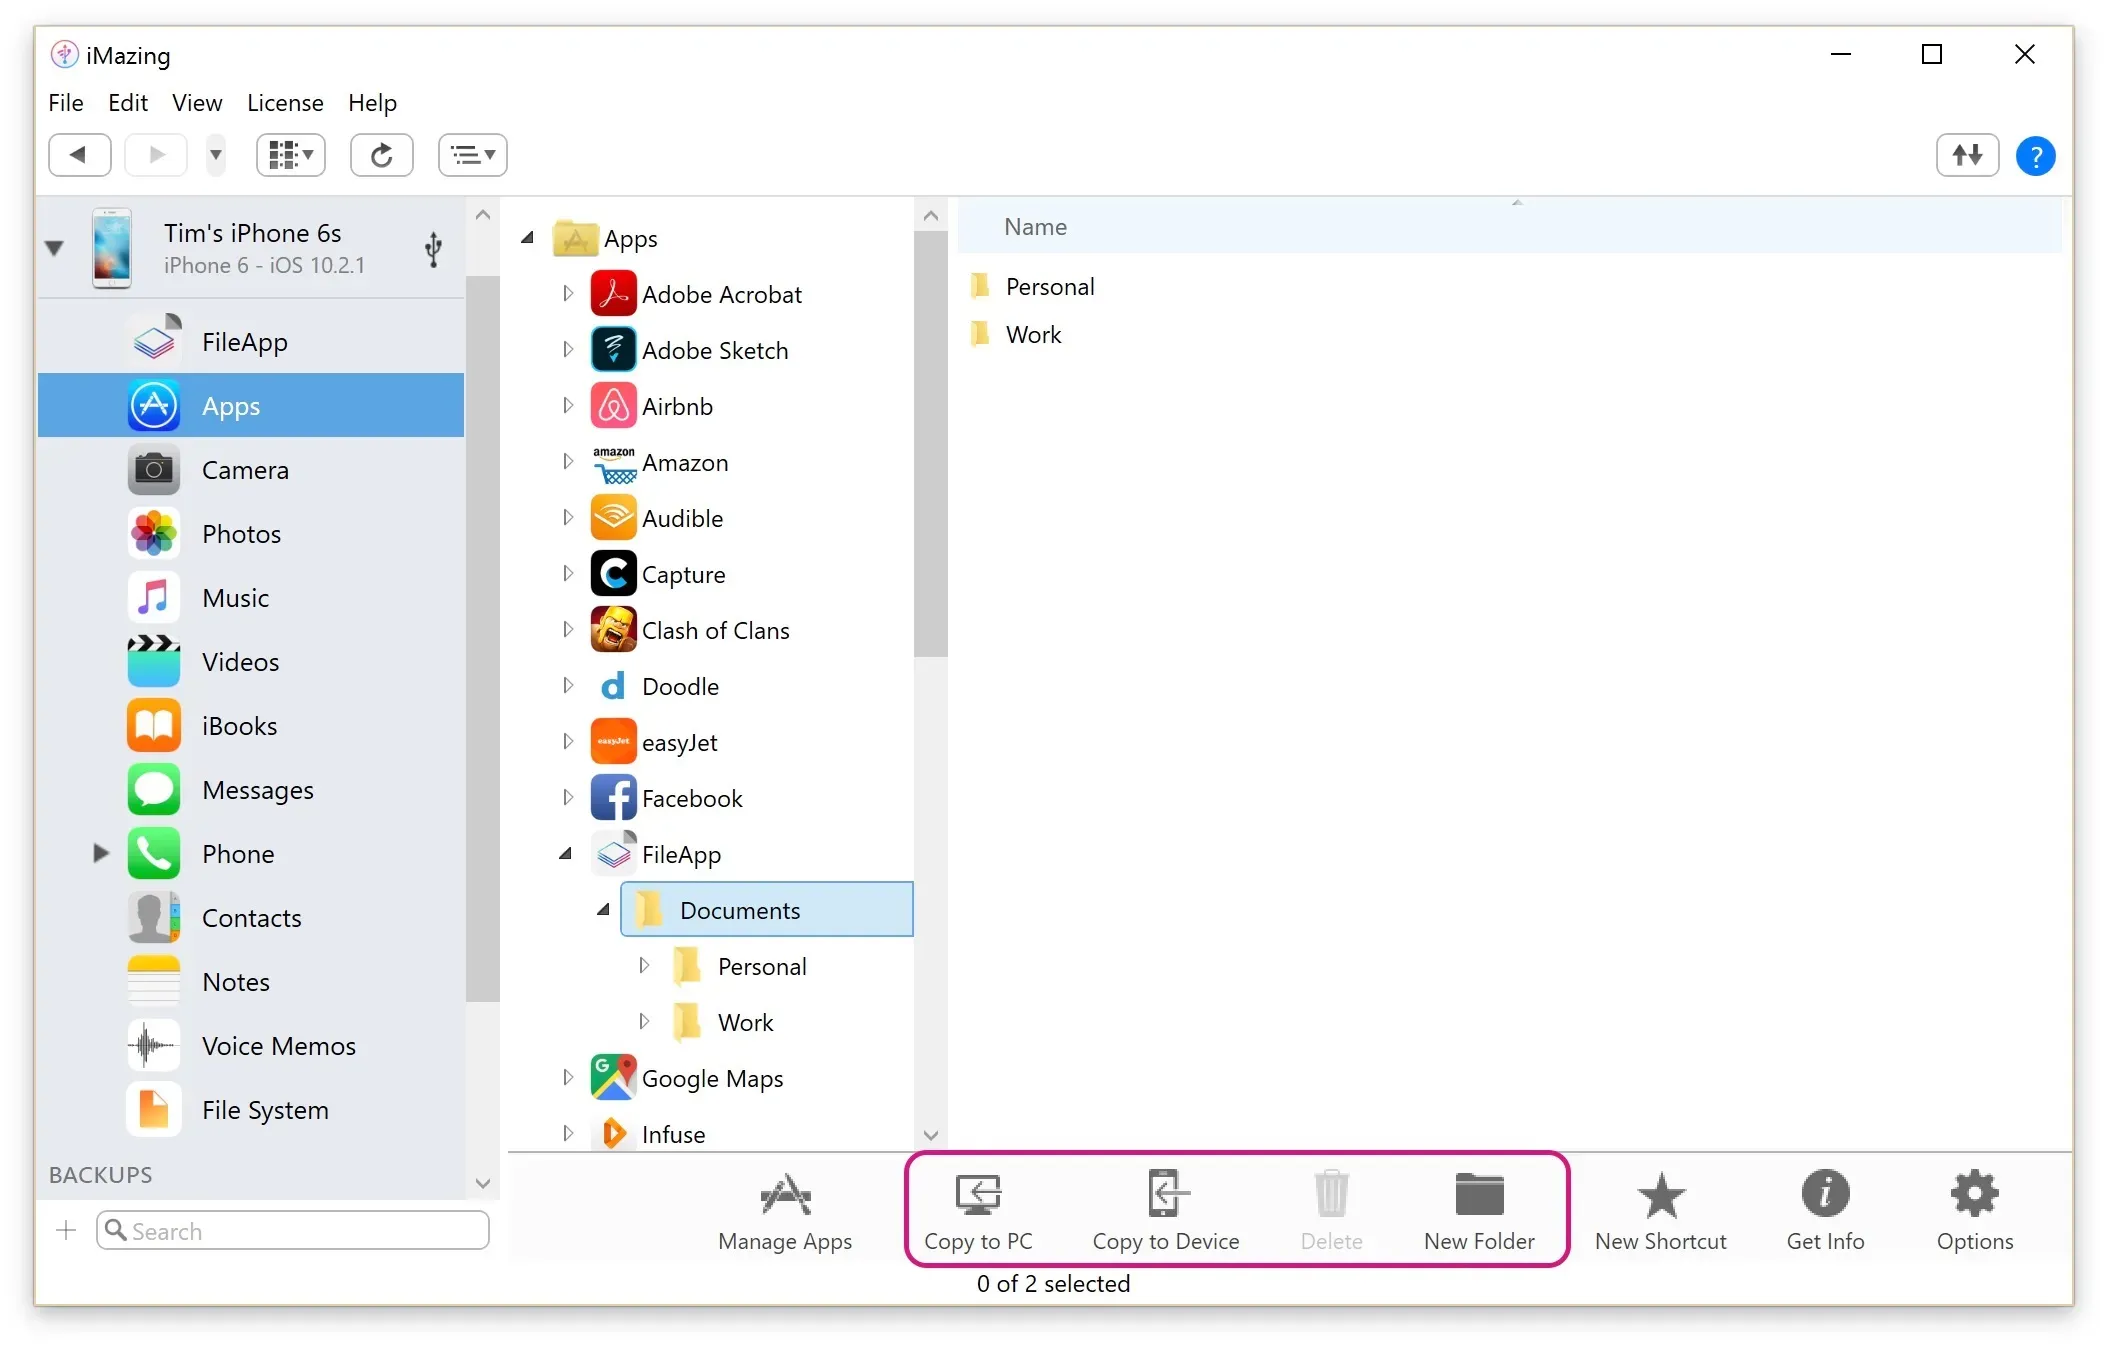
Task: Click Copy to PC
Action: [x=978, y=1210]
